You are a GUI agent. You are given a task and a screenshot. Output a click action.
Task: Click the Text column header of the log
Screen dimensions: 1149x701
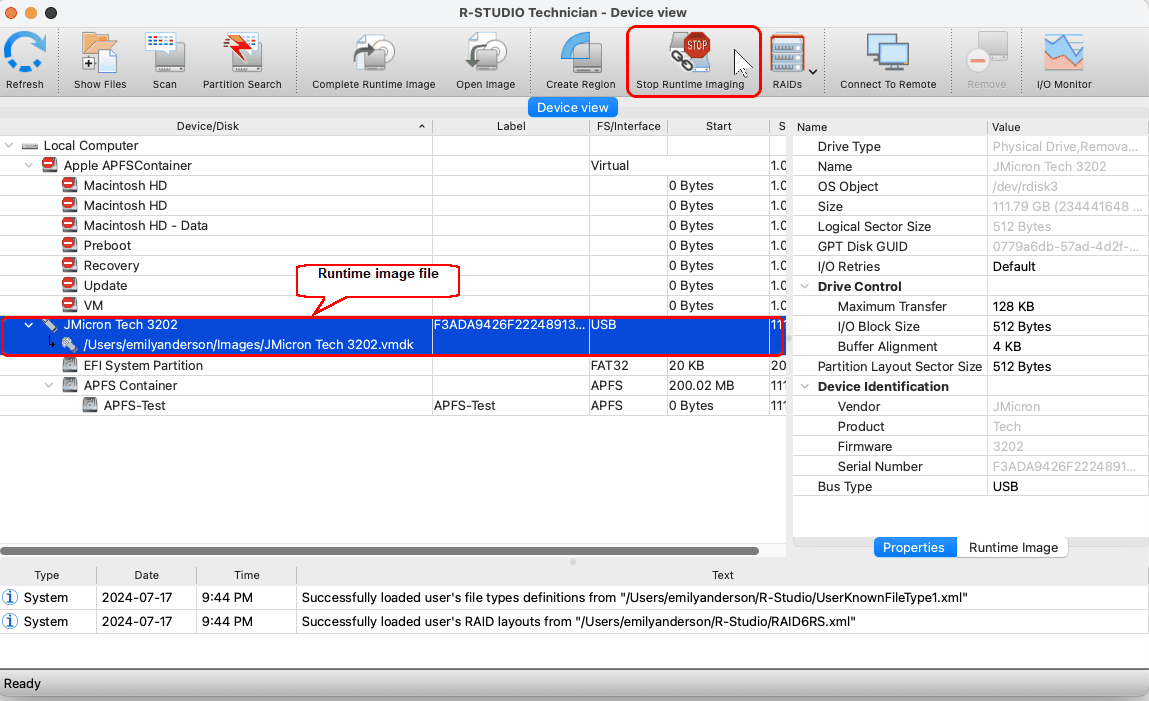point(723,575)
